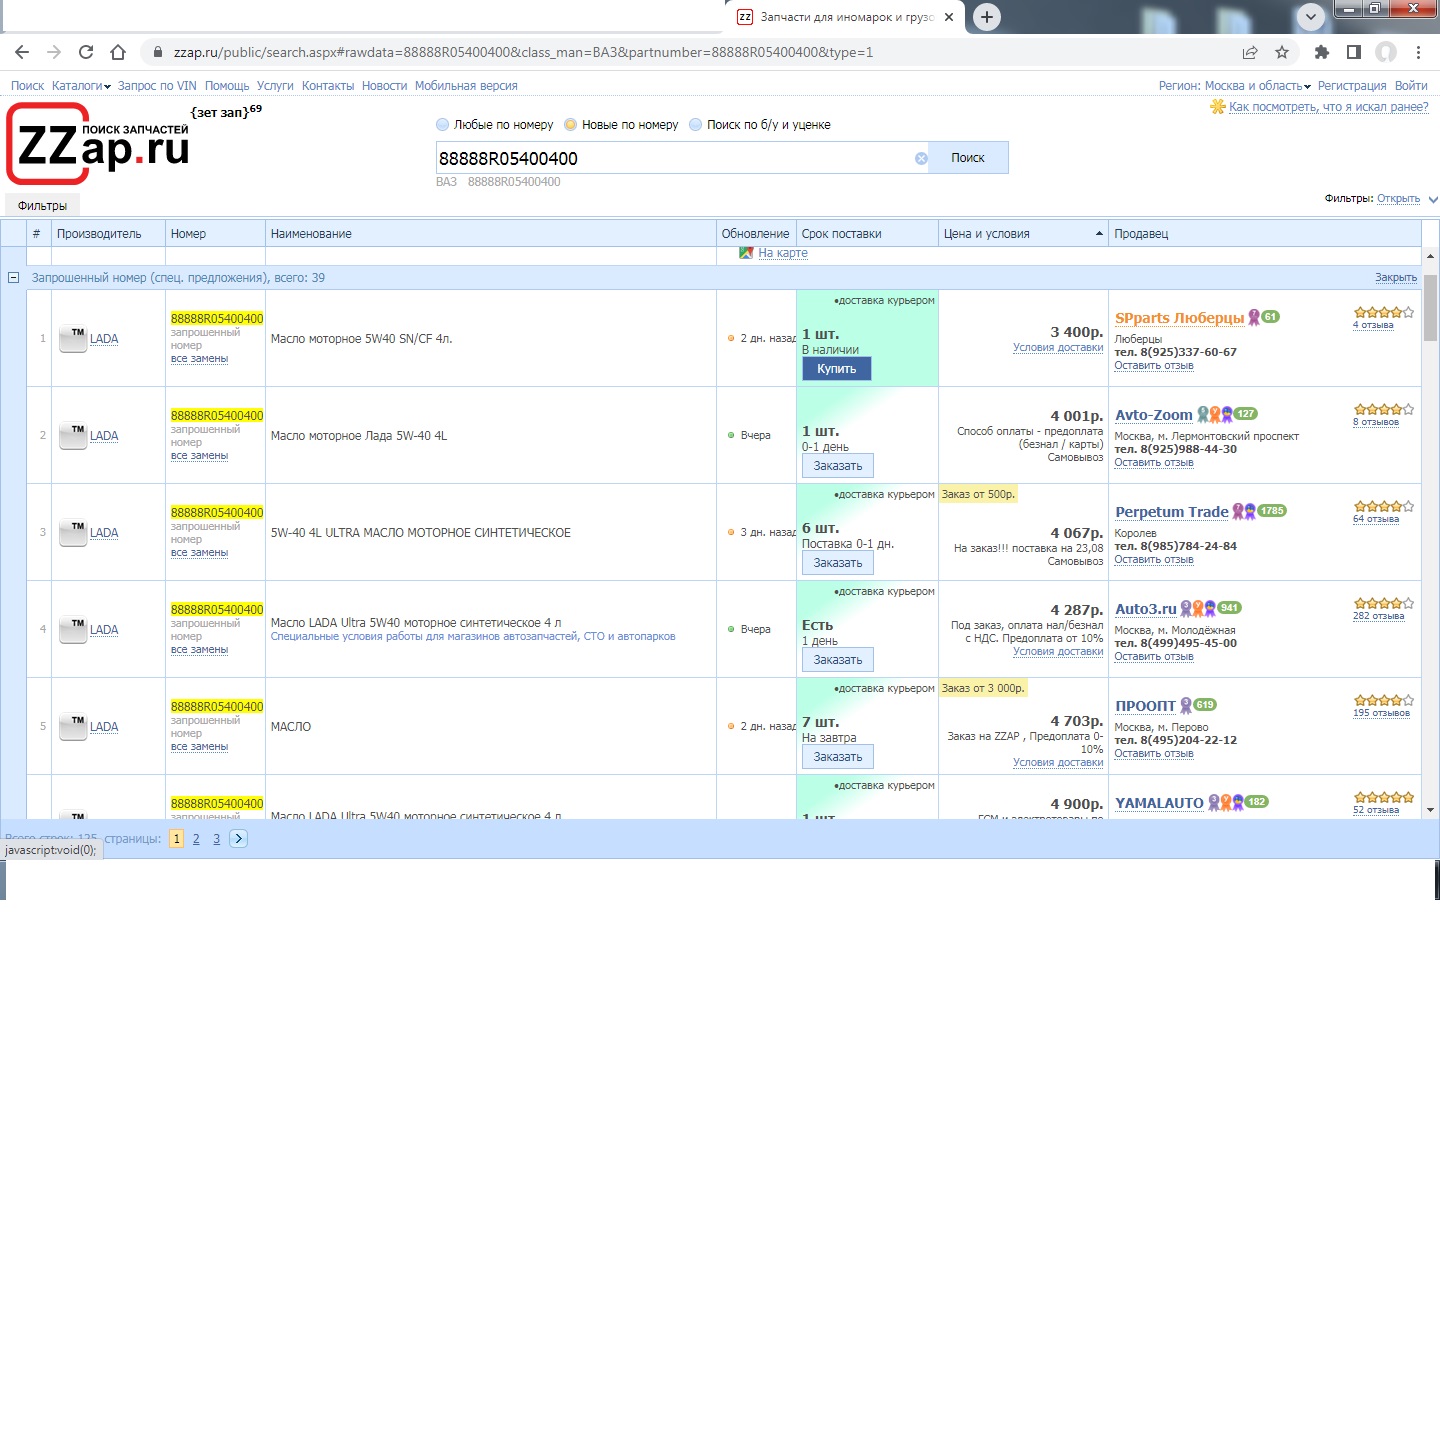
Task: Open the Помощь menu item
Action: pos(227,86)
